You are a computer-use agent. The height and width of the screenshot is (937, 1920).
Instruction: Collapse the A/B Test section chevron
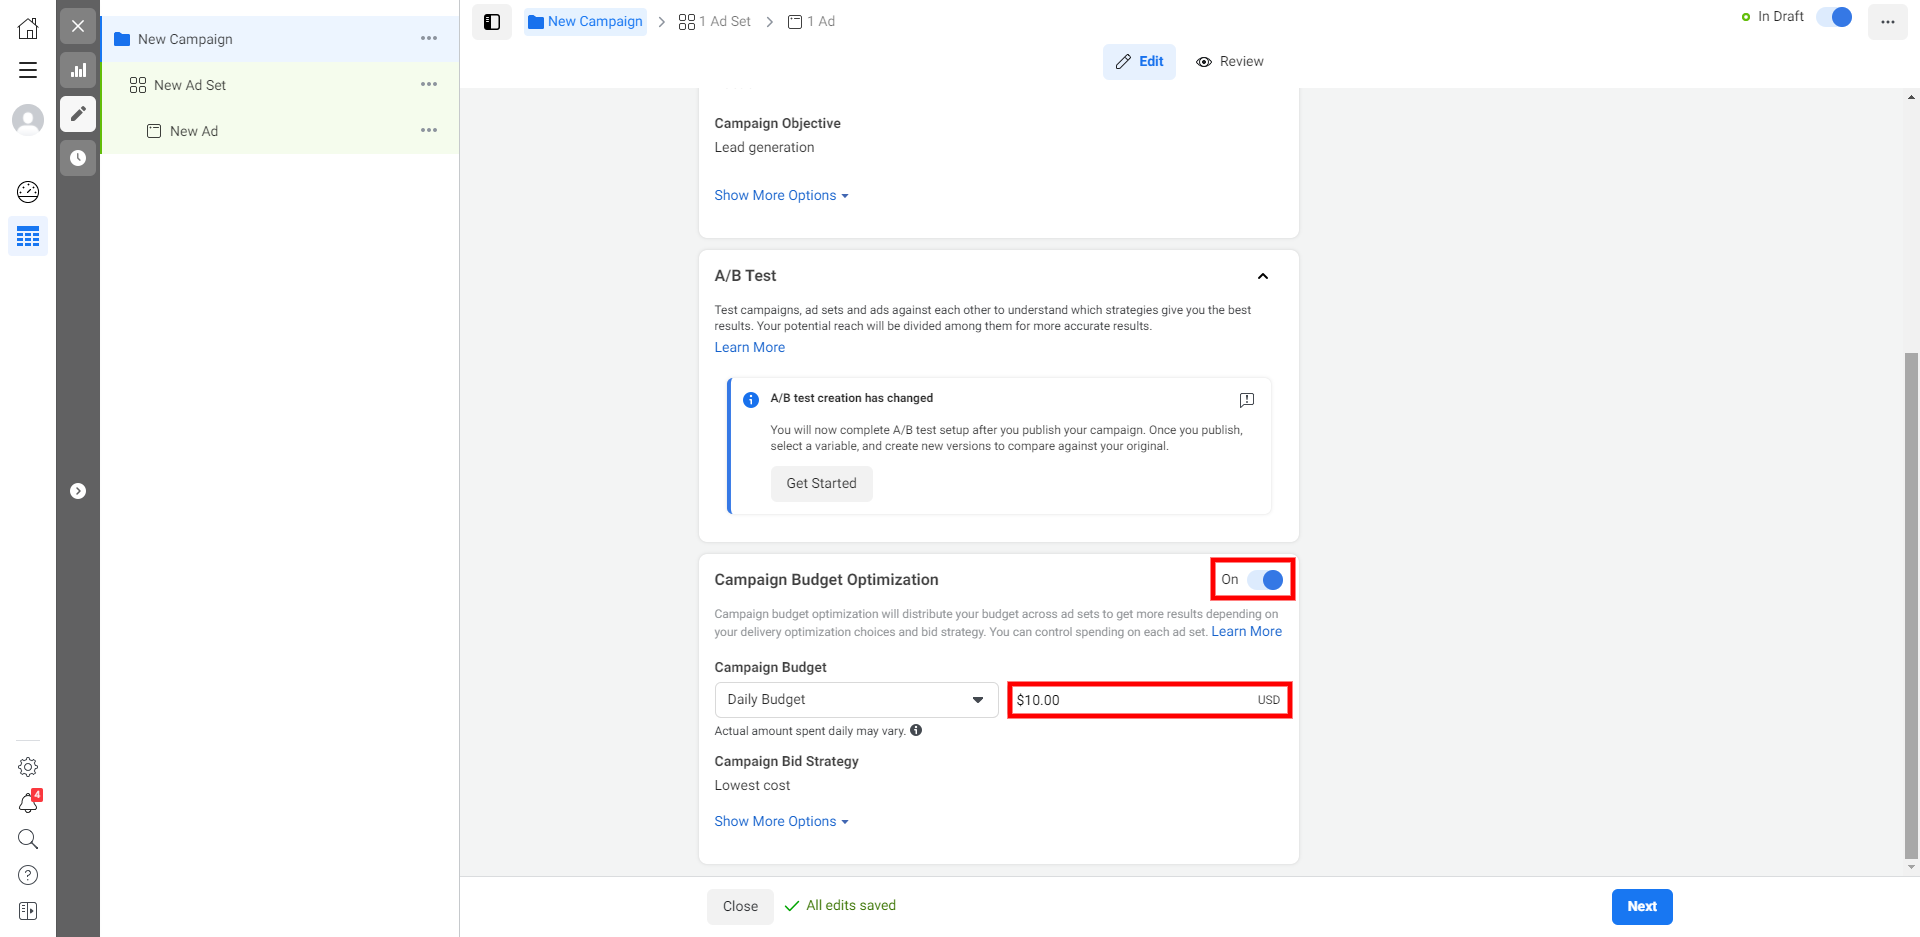point(1263,276)
